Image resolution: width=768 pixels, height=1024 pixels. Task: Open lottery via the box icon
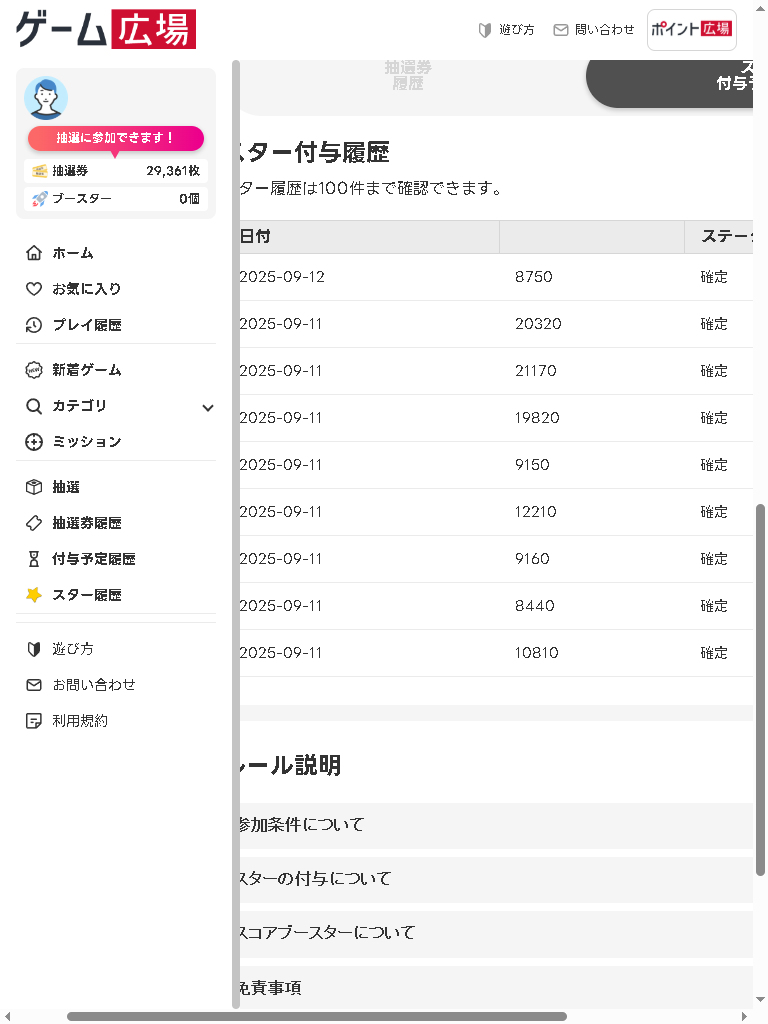pyautogui.click(x=34, y=487)
